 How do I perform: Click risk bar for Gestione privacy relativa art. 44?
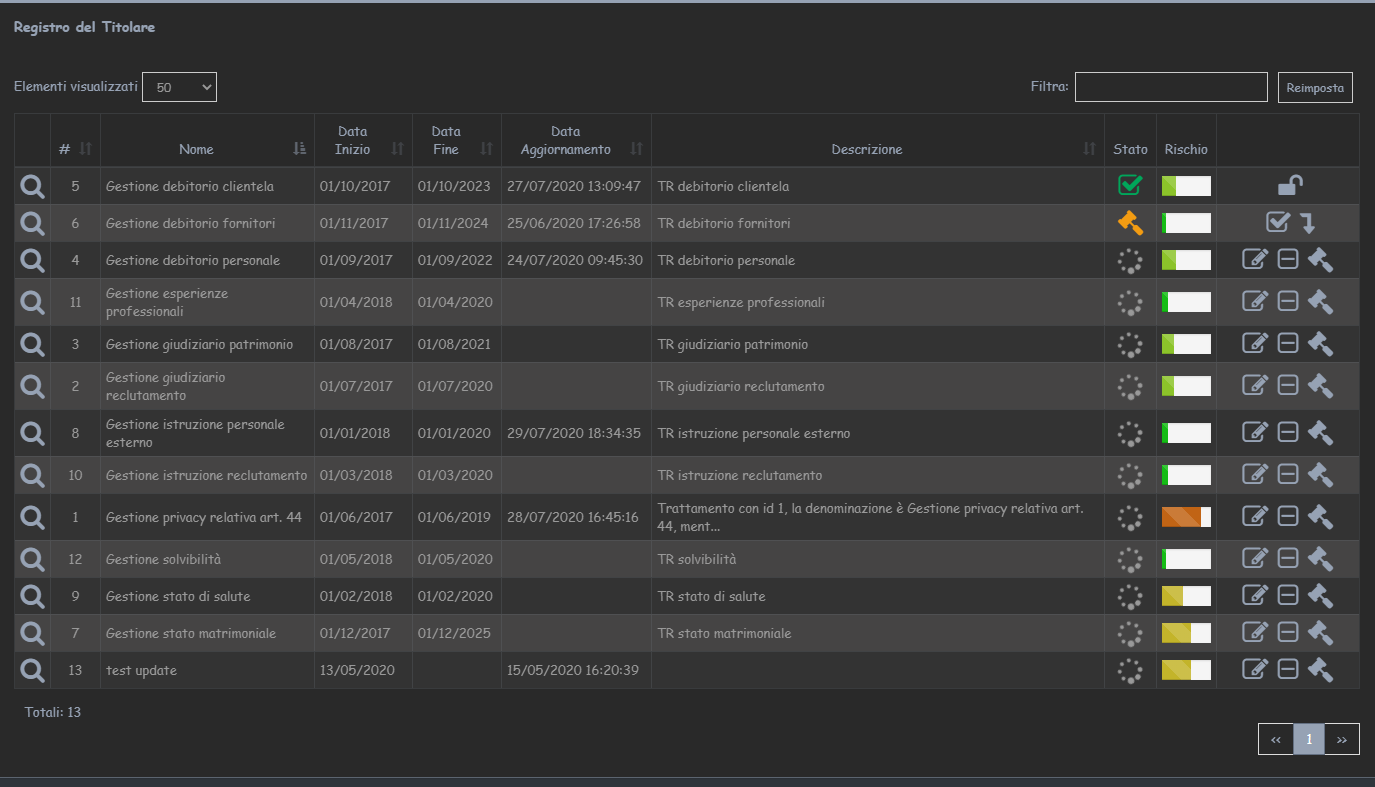(x=1186, y=517)
